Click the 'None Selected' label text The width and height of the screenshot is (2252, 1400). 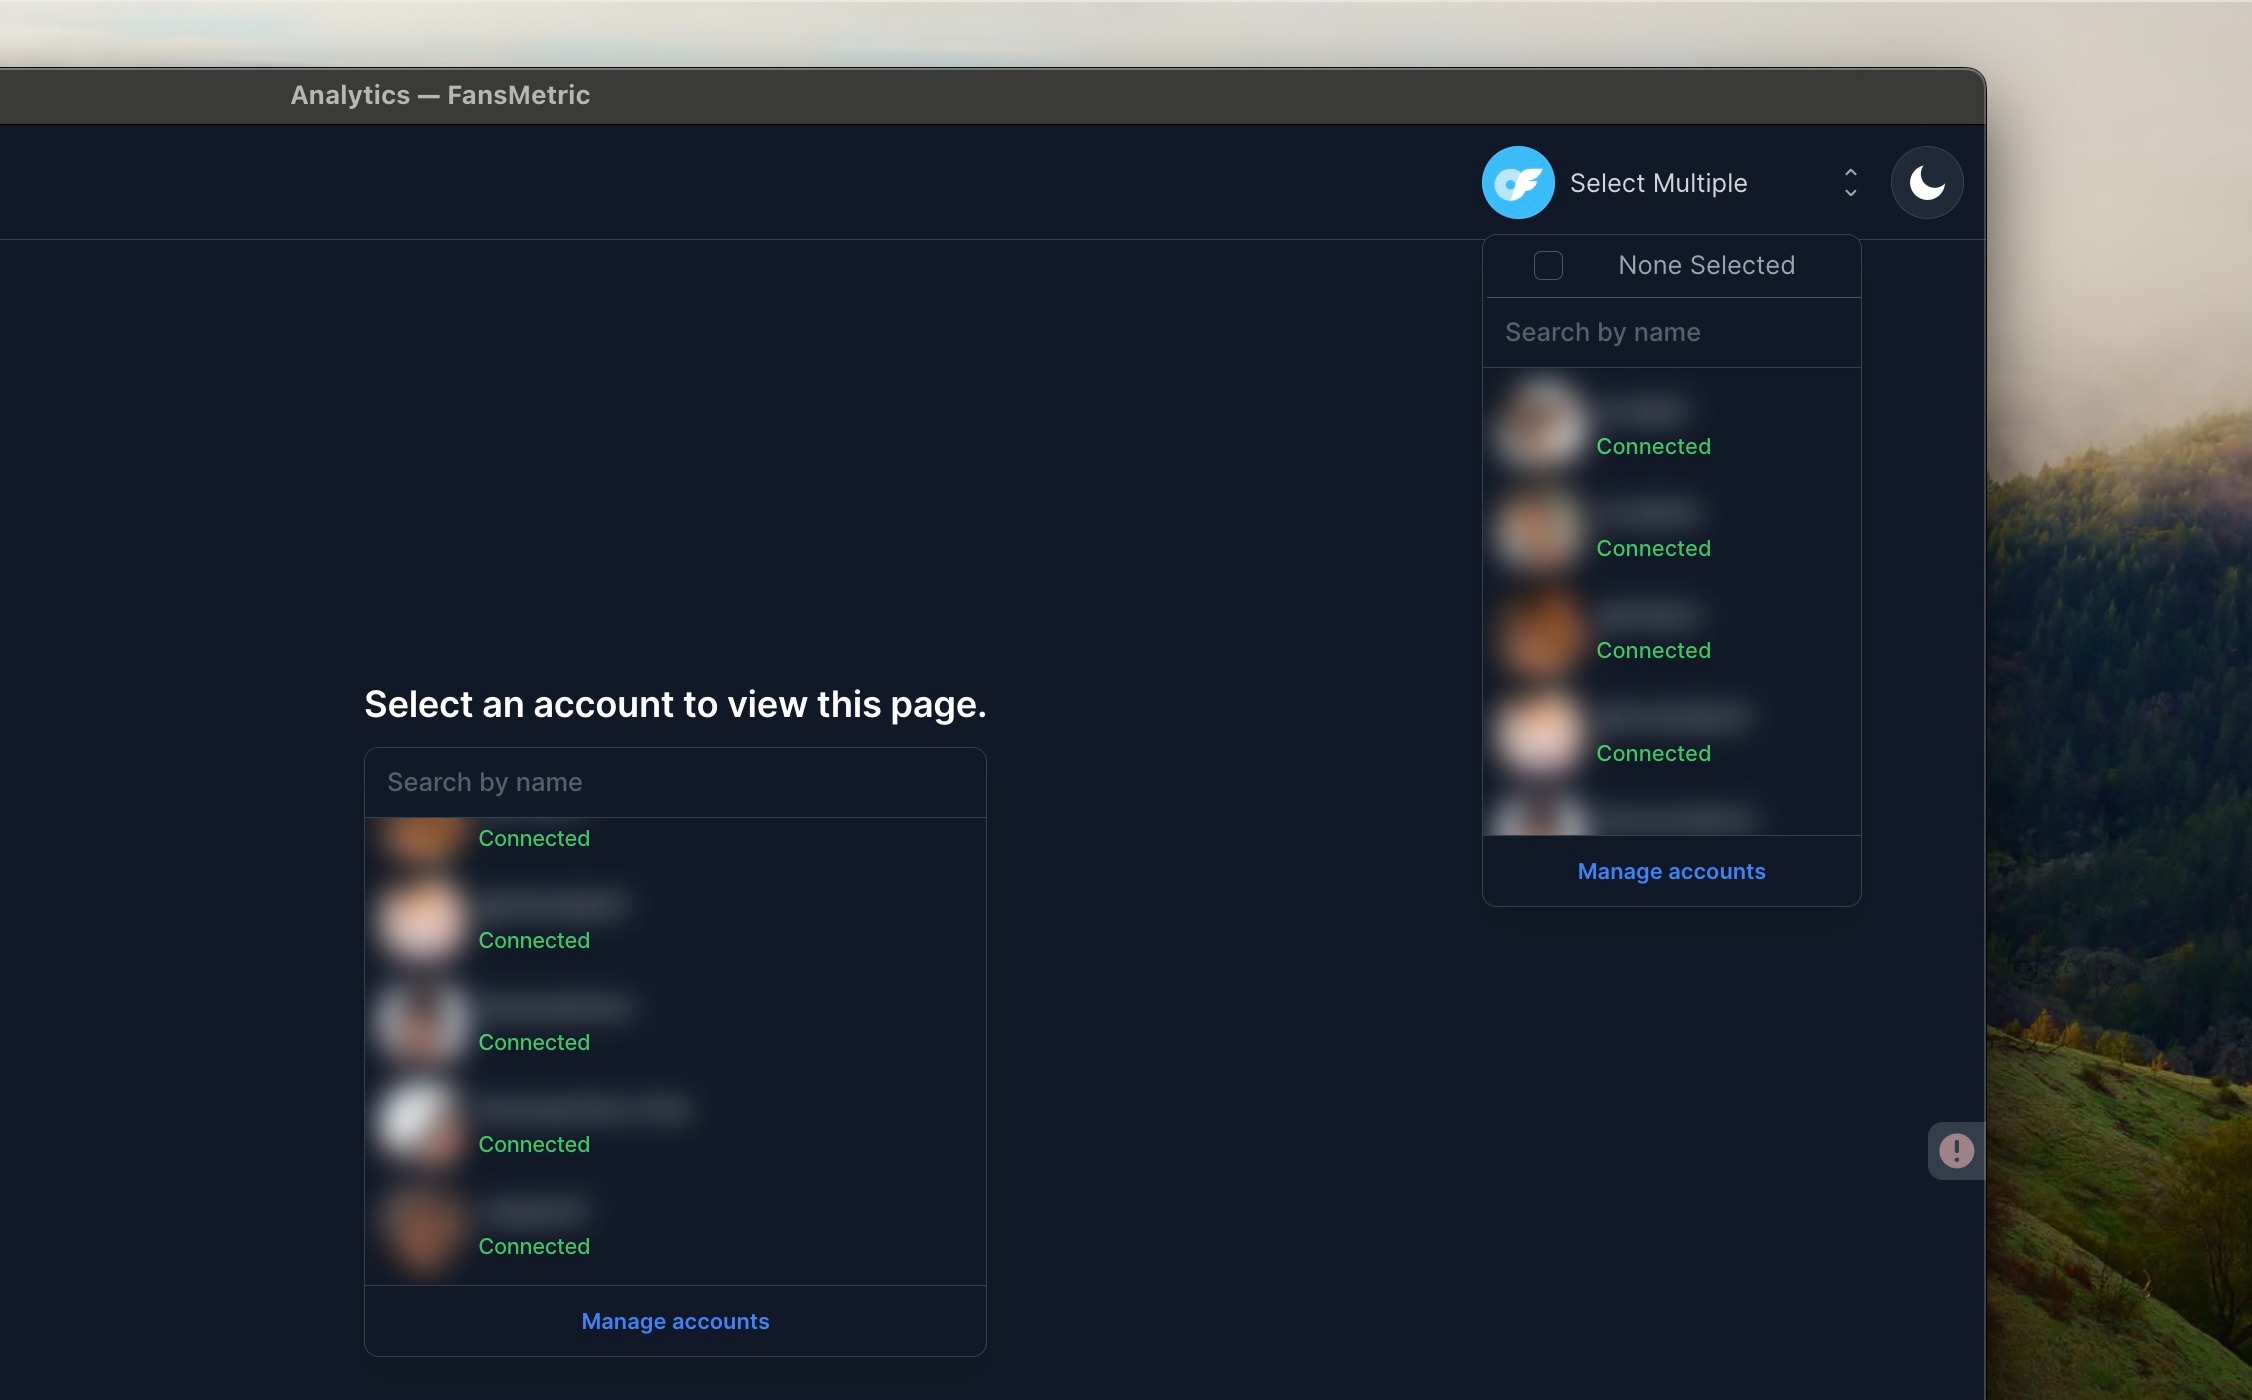1706,265
